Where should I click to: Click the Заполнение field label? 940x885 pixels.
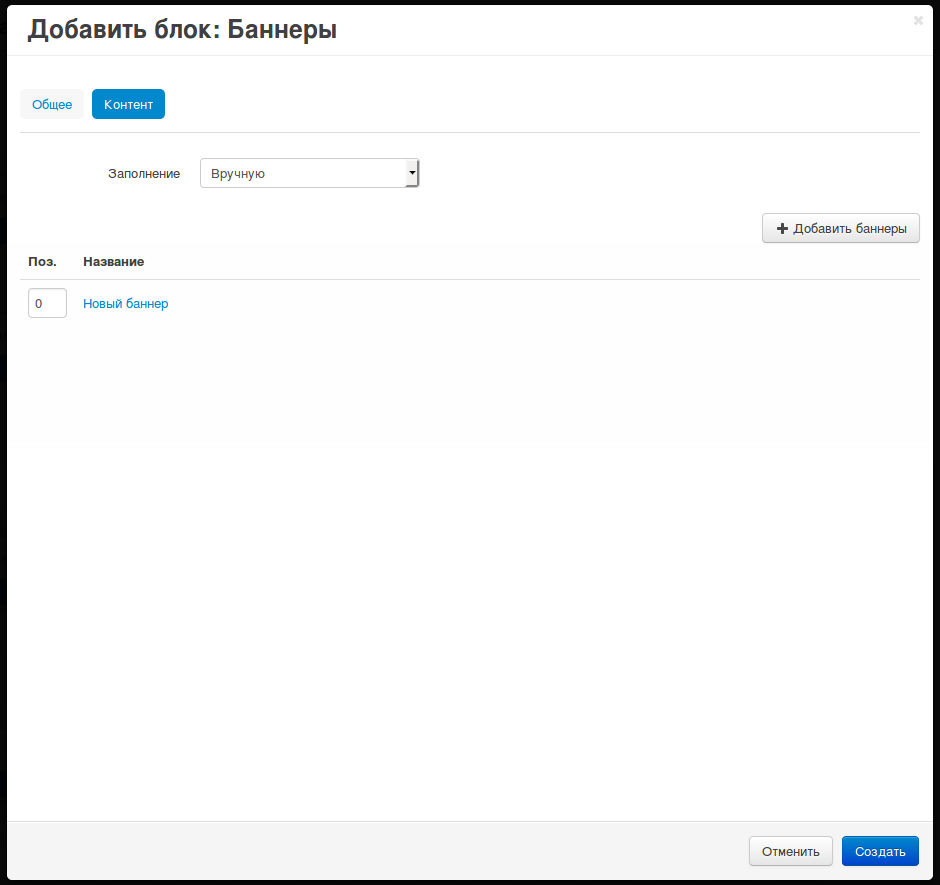[x=144, y=173]
